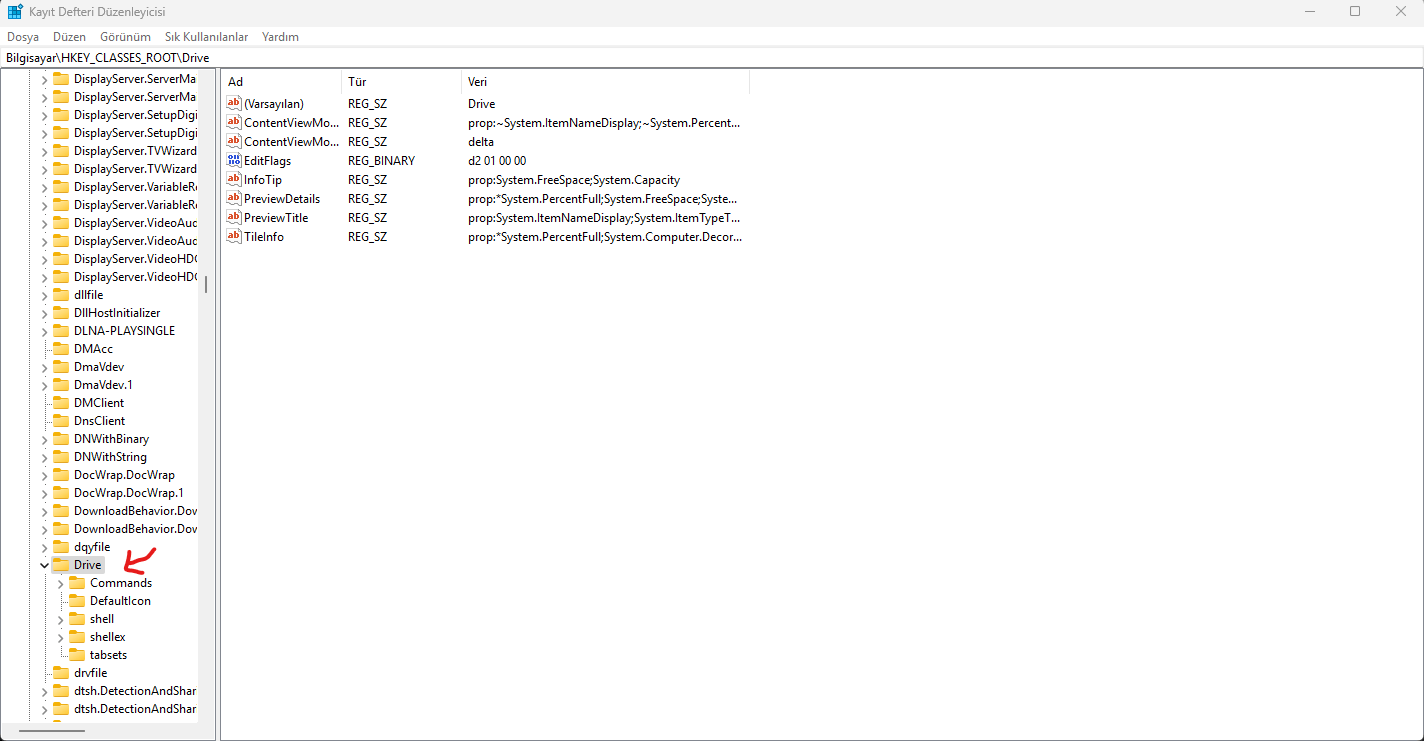The height and width of the screenshot is (741, 1424).
Task: Click the DocWrap.DocWrap.1 folder icon
Action: pyautogui.click(x=61, y=493)
